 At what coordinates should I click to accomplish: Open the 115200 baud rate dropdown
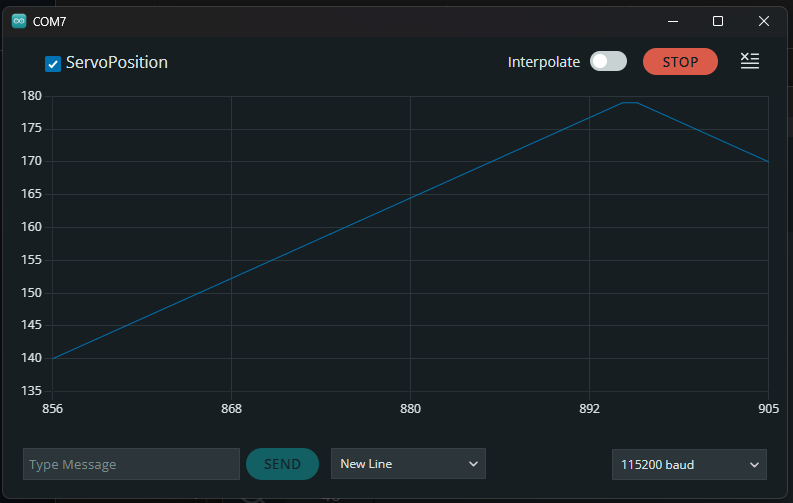[689, 465]
